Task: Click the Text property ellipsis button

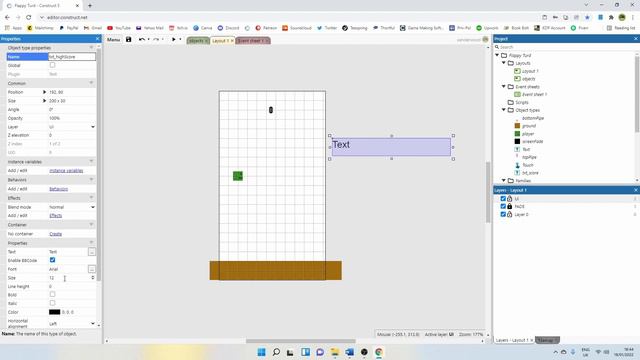Action: (92, 252)
